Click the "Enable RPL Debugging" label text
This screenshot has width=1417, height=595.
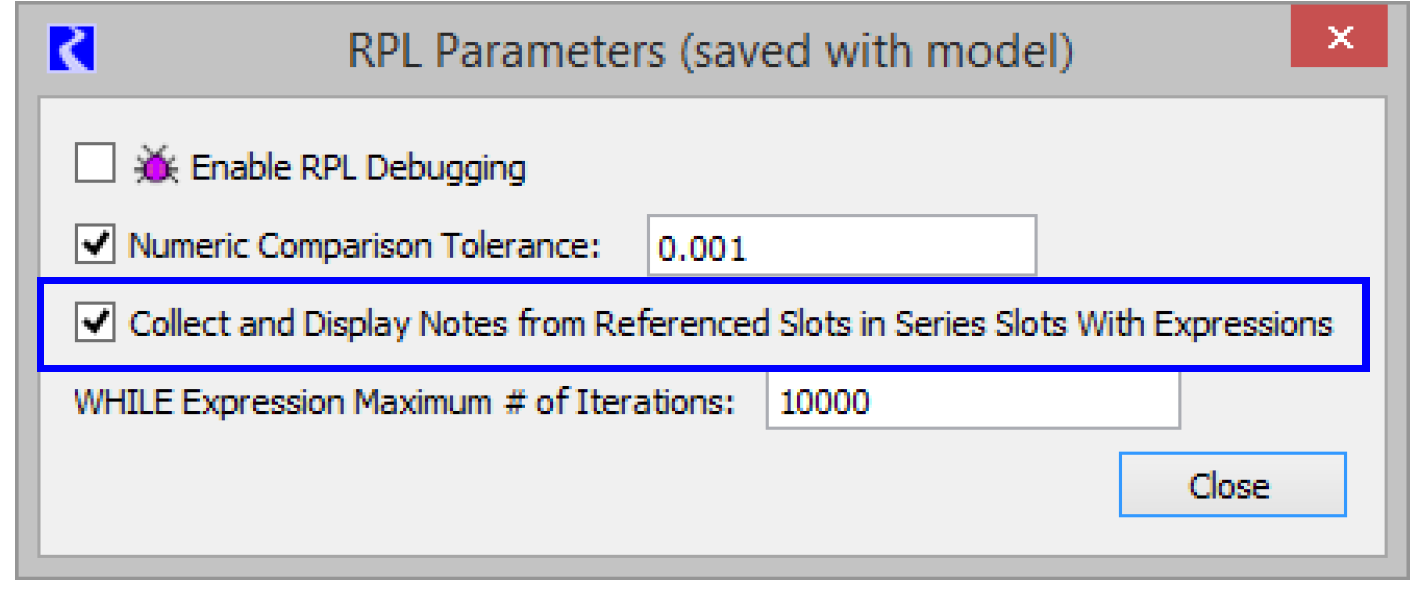[358, 168]
